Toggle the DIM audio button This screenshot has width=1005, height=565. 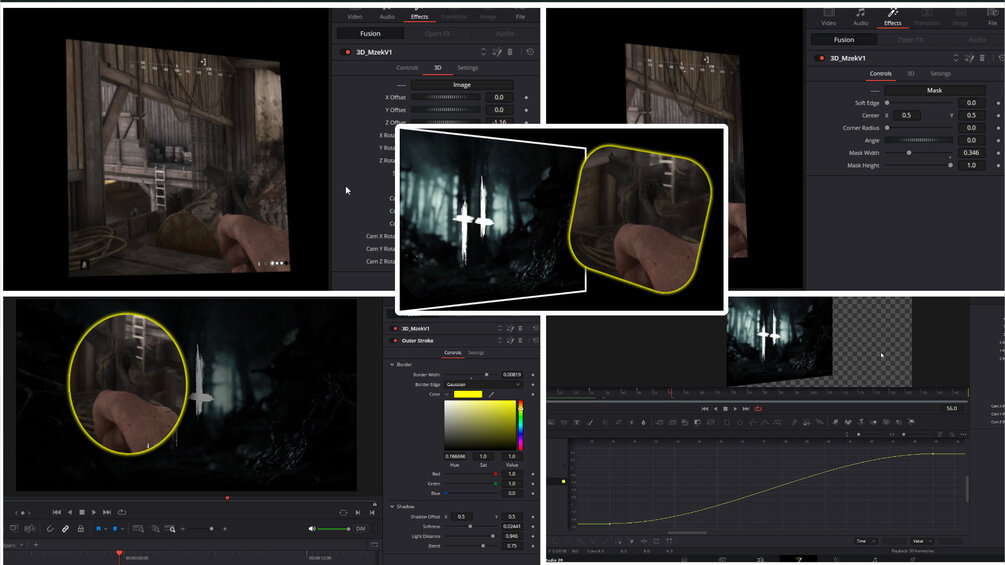pyautogui.click(x=361, y=528)
